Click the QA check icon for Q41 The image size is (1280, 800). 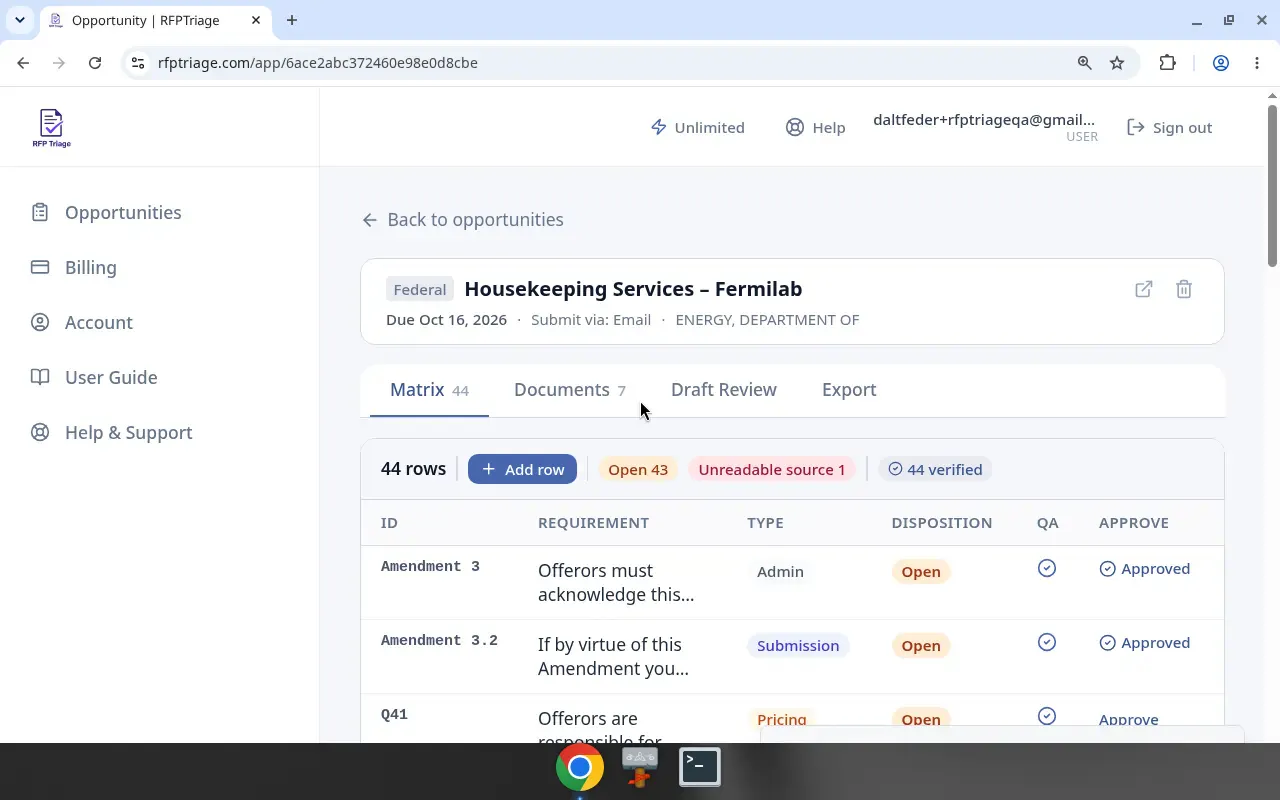[x=1047, y=716]
